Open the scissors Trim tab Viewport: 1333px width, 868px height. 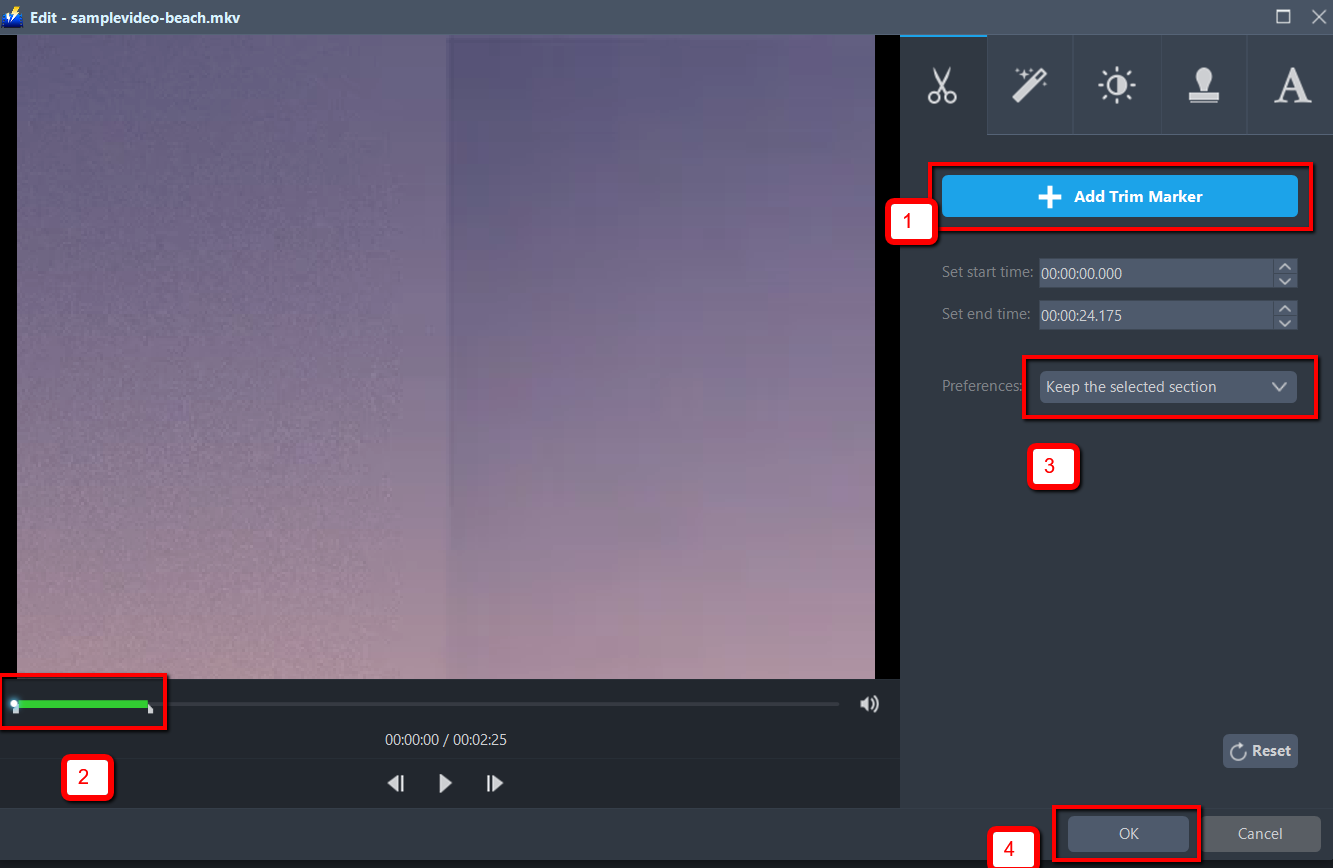tap(942, 86)
